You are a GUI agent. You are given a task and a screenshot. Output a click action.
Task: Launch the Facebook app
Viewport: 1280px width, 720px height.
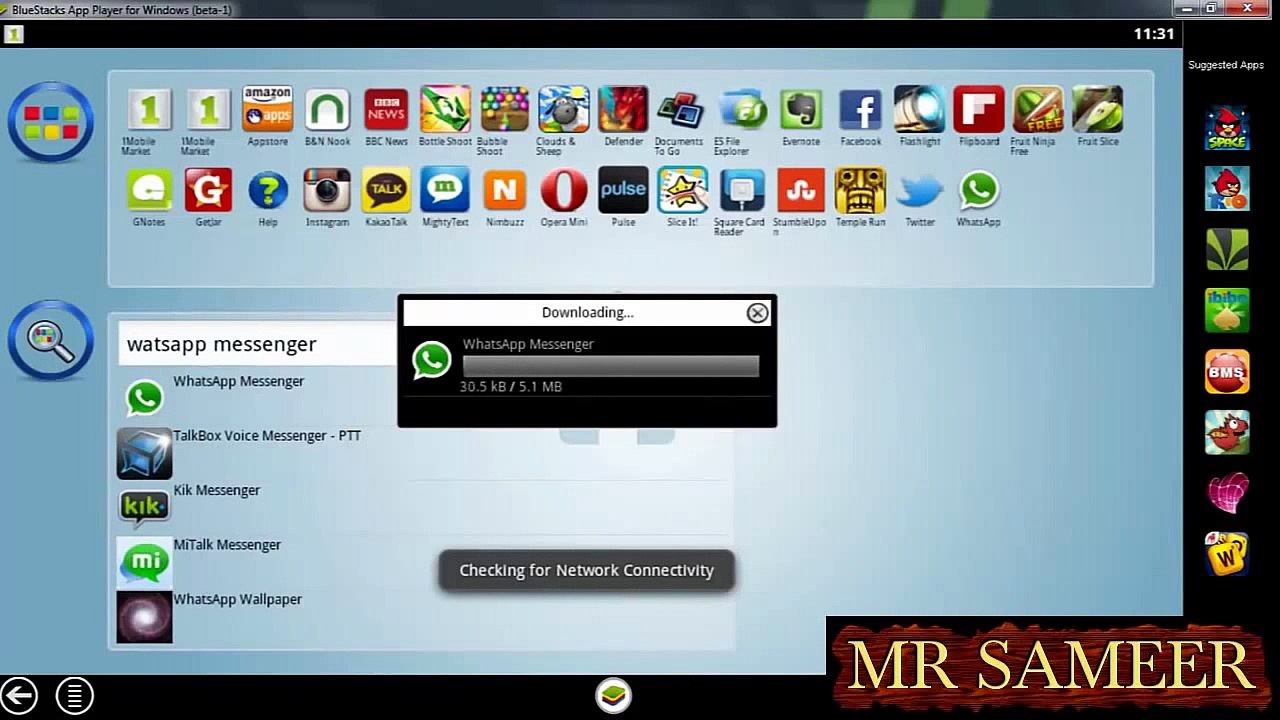860,109
